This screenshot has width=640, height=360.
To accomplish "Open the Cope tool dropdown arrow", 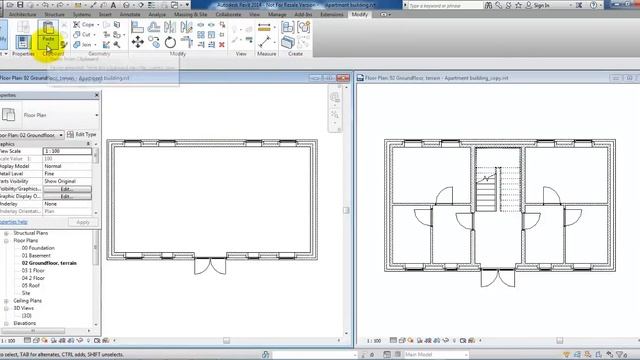I will pos(98,25).
